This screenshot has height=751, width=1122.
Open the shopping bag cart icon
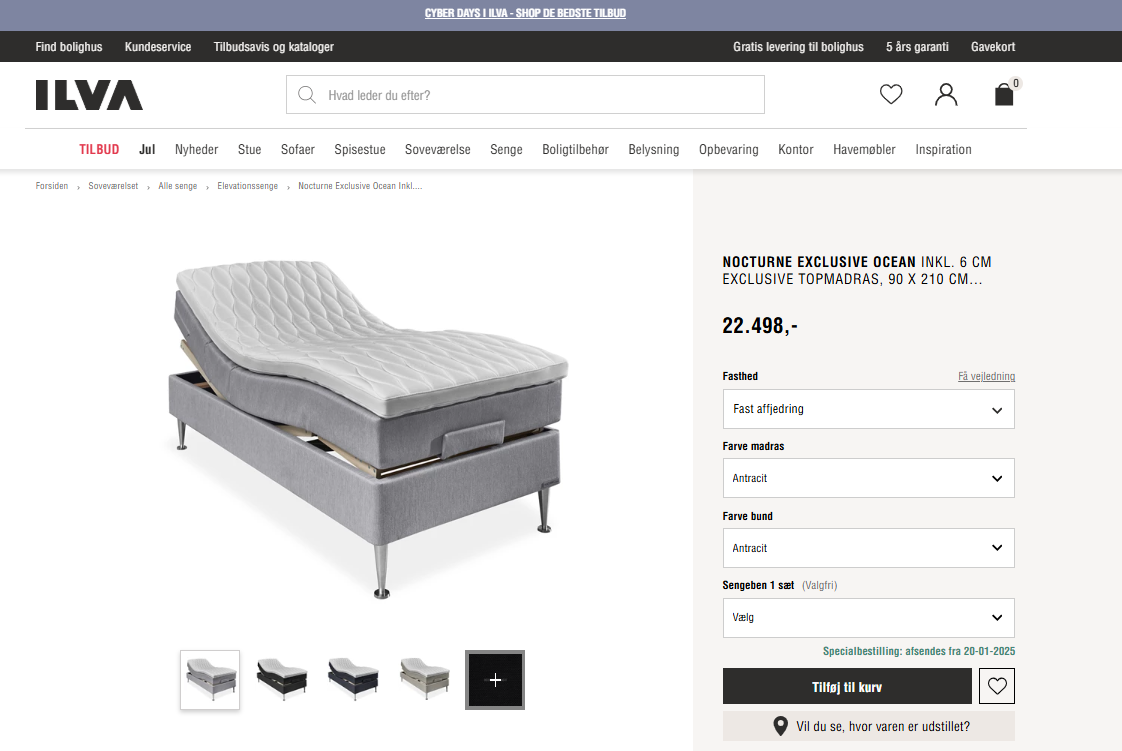pyautogui.click(x=1005, y=93)
